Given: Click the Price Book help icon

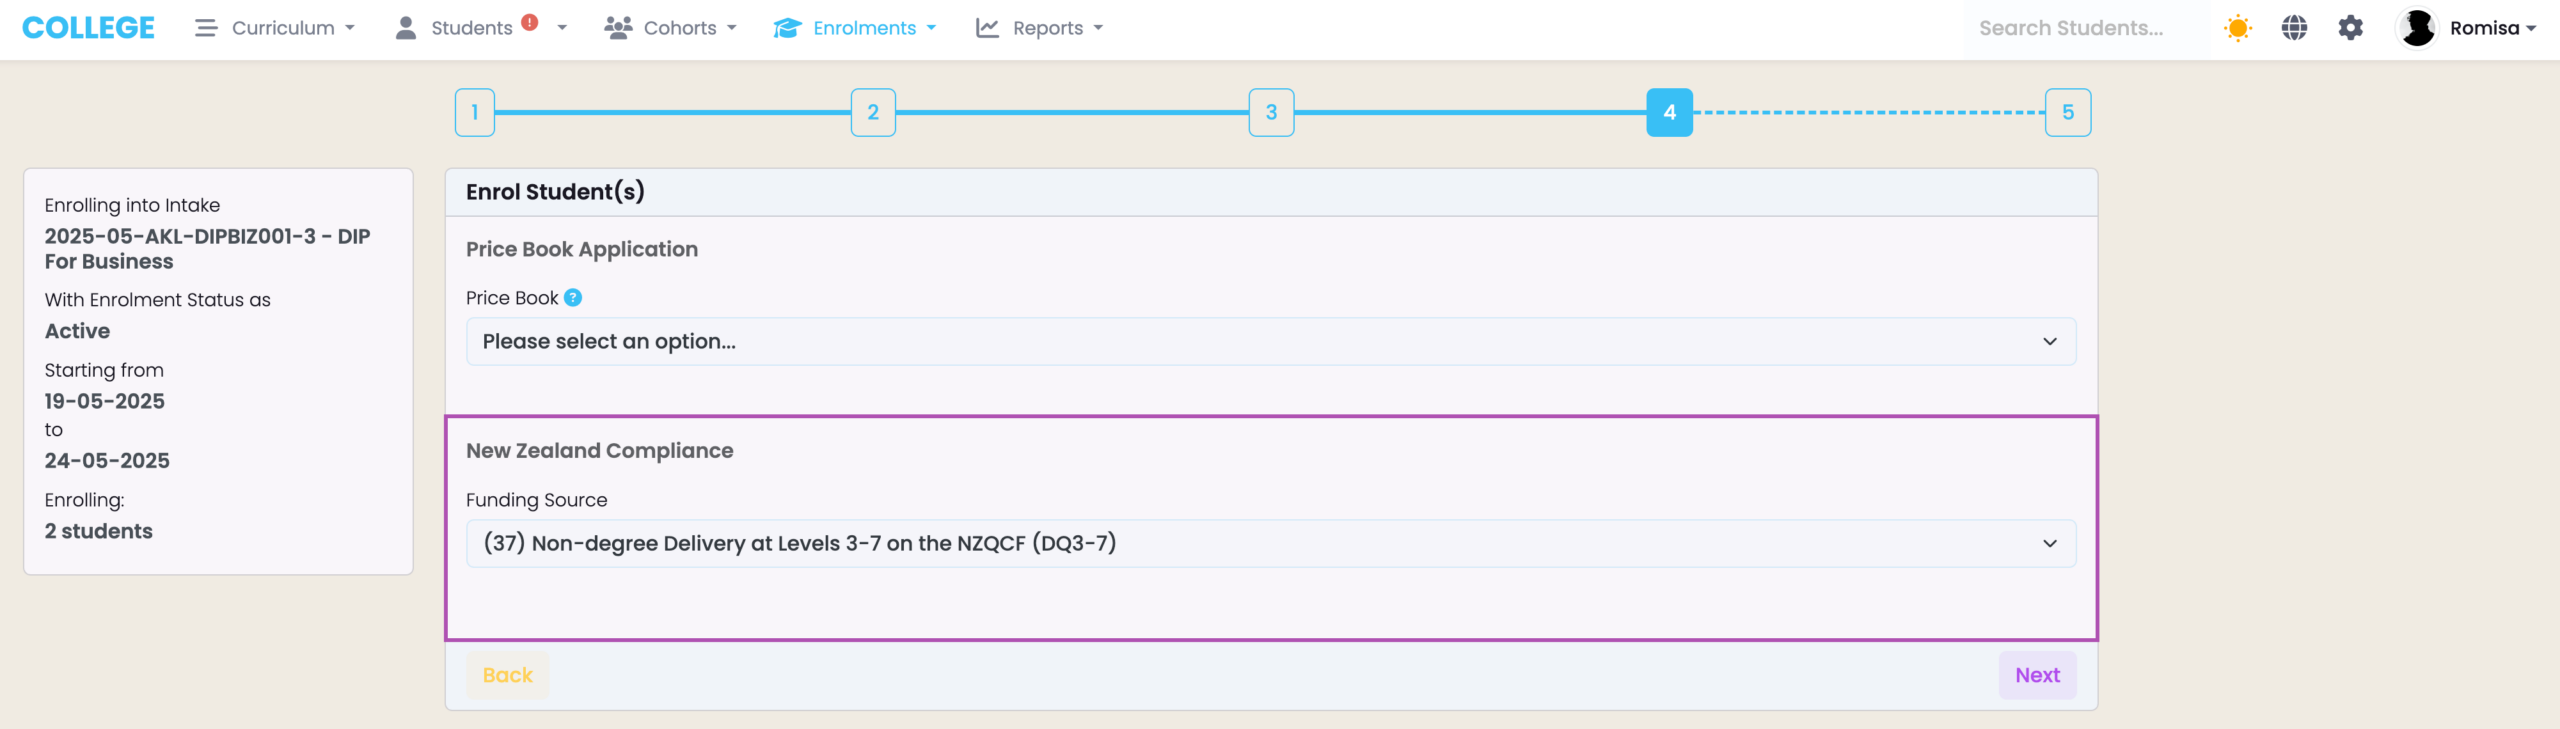Looking at the screenshot, I should 573,298.
